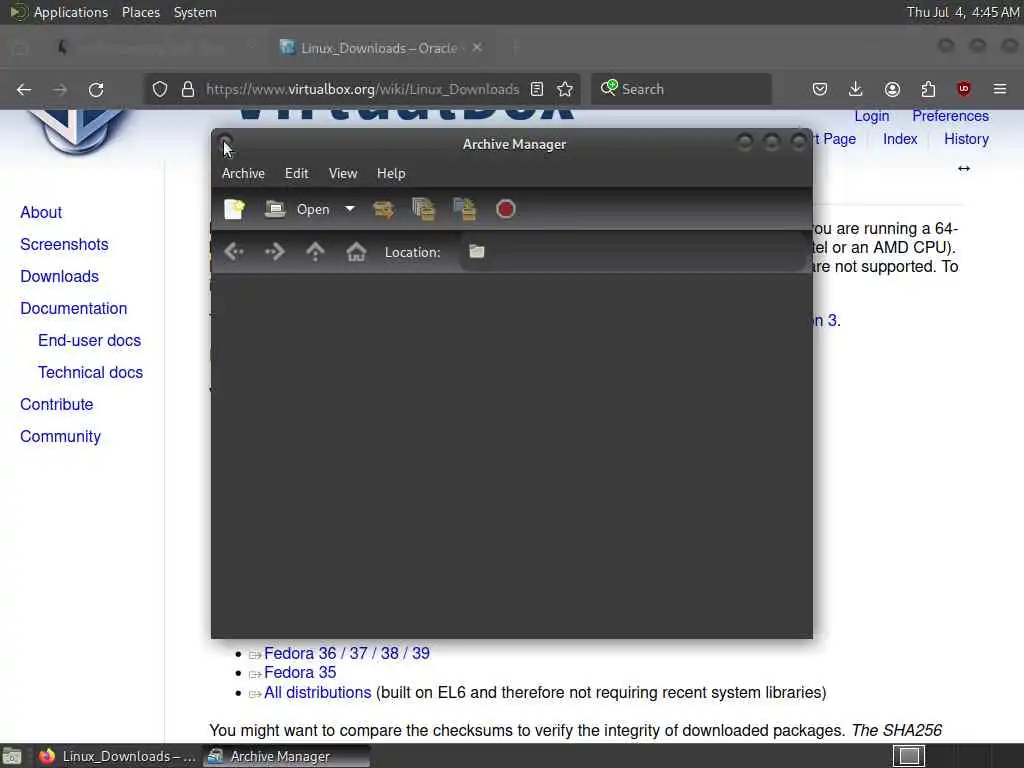The width and height of the screenshot is (1024, 768).
Task: Open the Firefox hamburger menu
Action: [x=1000, y=89]
